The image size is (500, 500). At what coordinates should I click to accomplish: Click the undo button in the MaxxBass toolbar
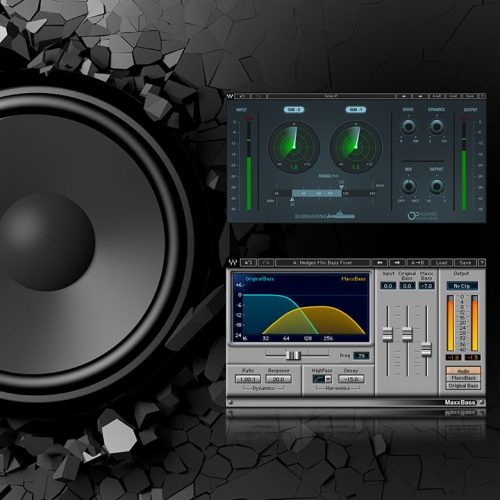coord(248,263)
